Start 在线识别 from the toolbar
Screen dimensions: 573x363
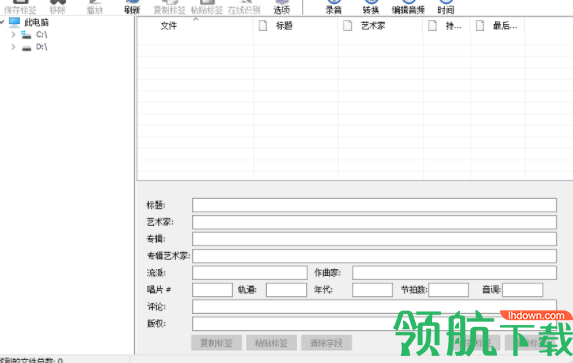coord(244,7)
